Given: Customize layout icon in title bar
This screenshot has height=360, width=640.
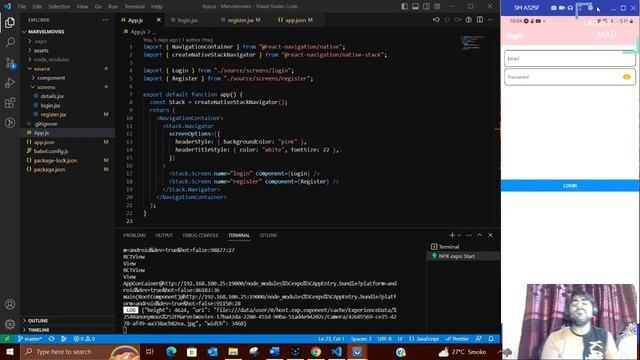Looking at the screenshot, I should [x=437, y=7].
